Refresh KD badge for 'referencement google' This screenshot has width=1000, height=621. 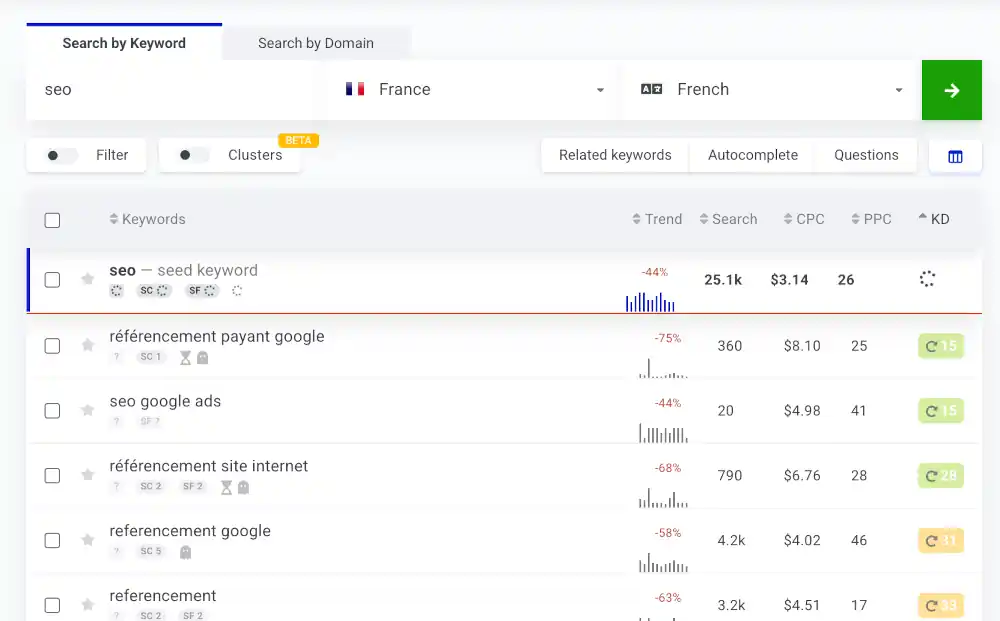941,541
